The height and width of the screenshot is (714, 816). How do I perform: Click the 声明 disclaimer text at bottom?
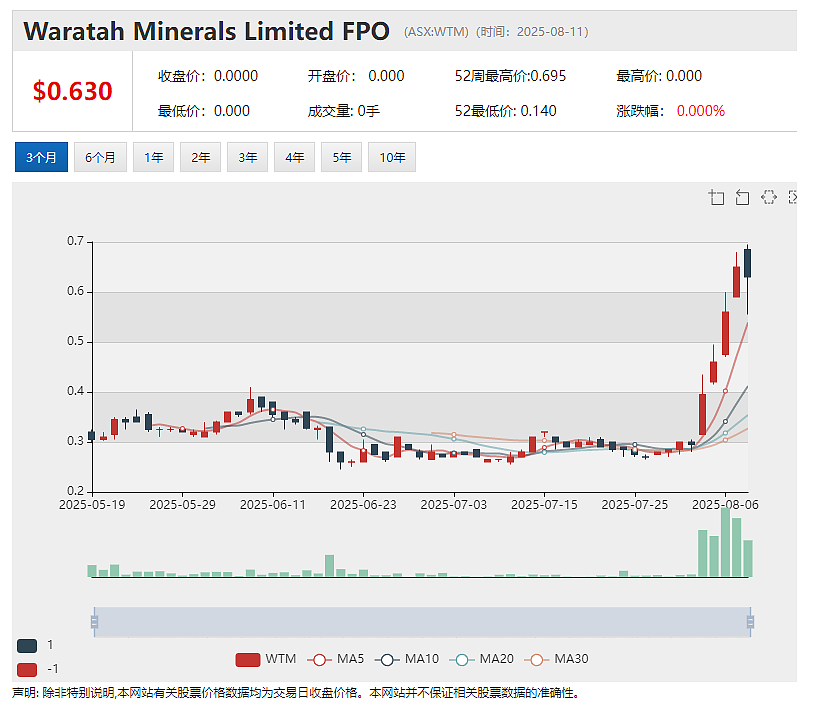[x=295, y=693]
